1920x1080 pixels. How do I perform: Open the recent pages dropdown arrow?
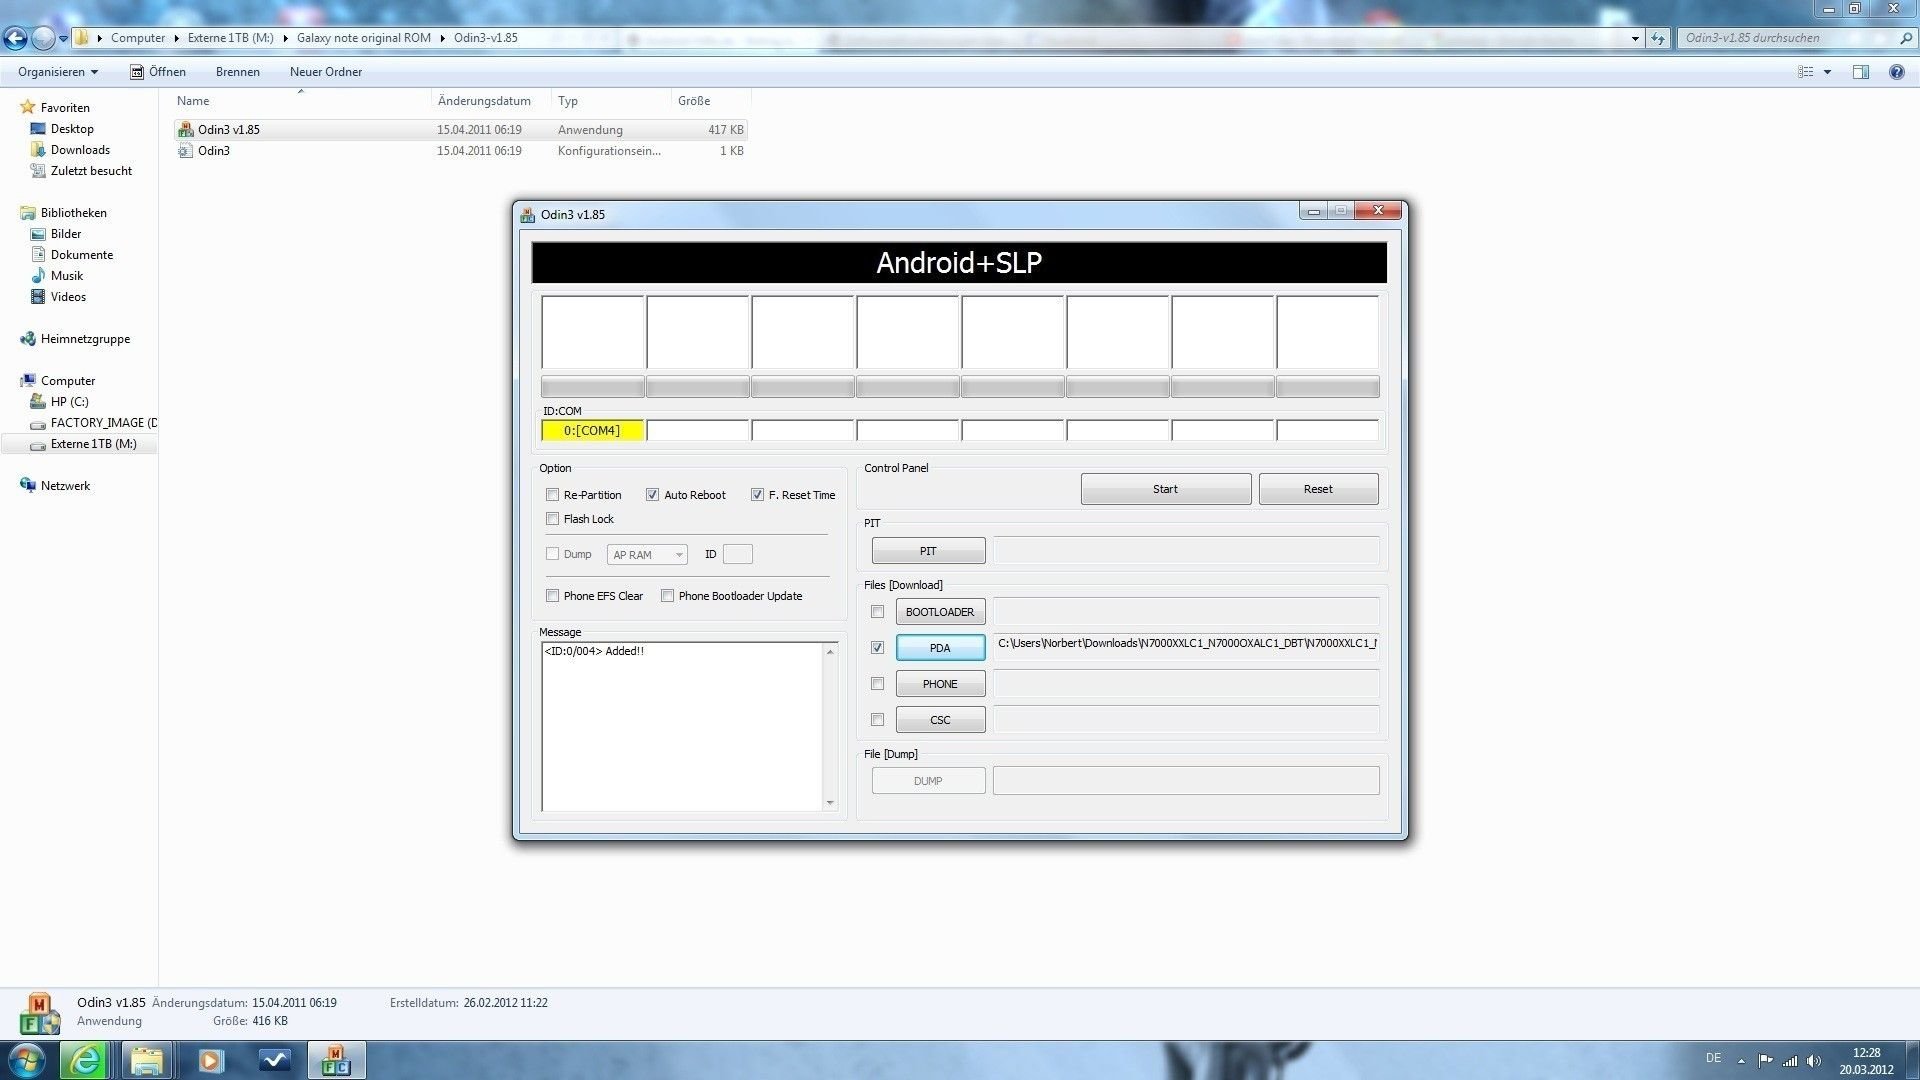coord(63,39)
